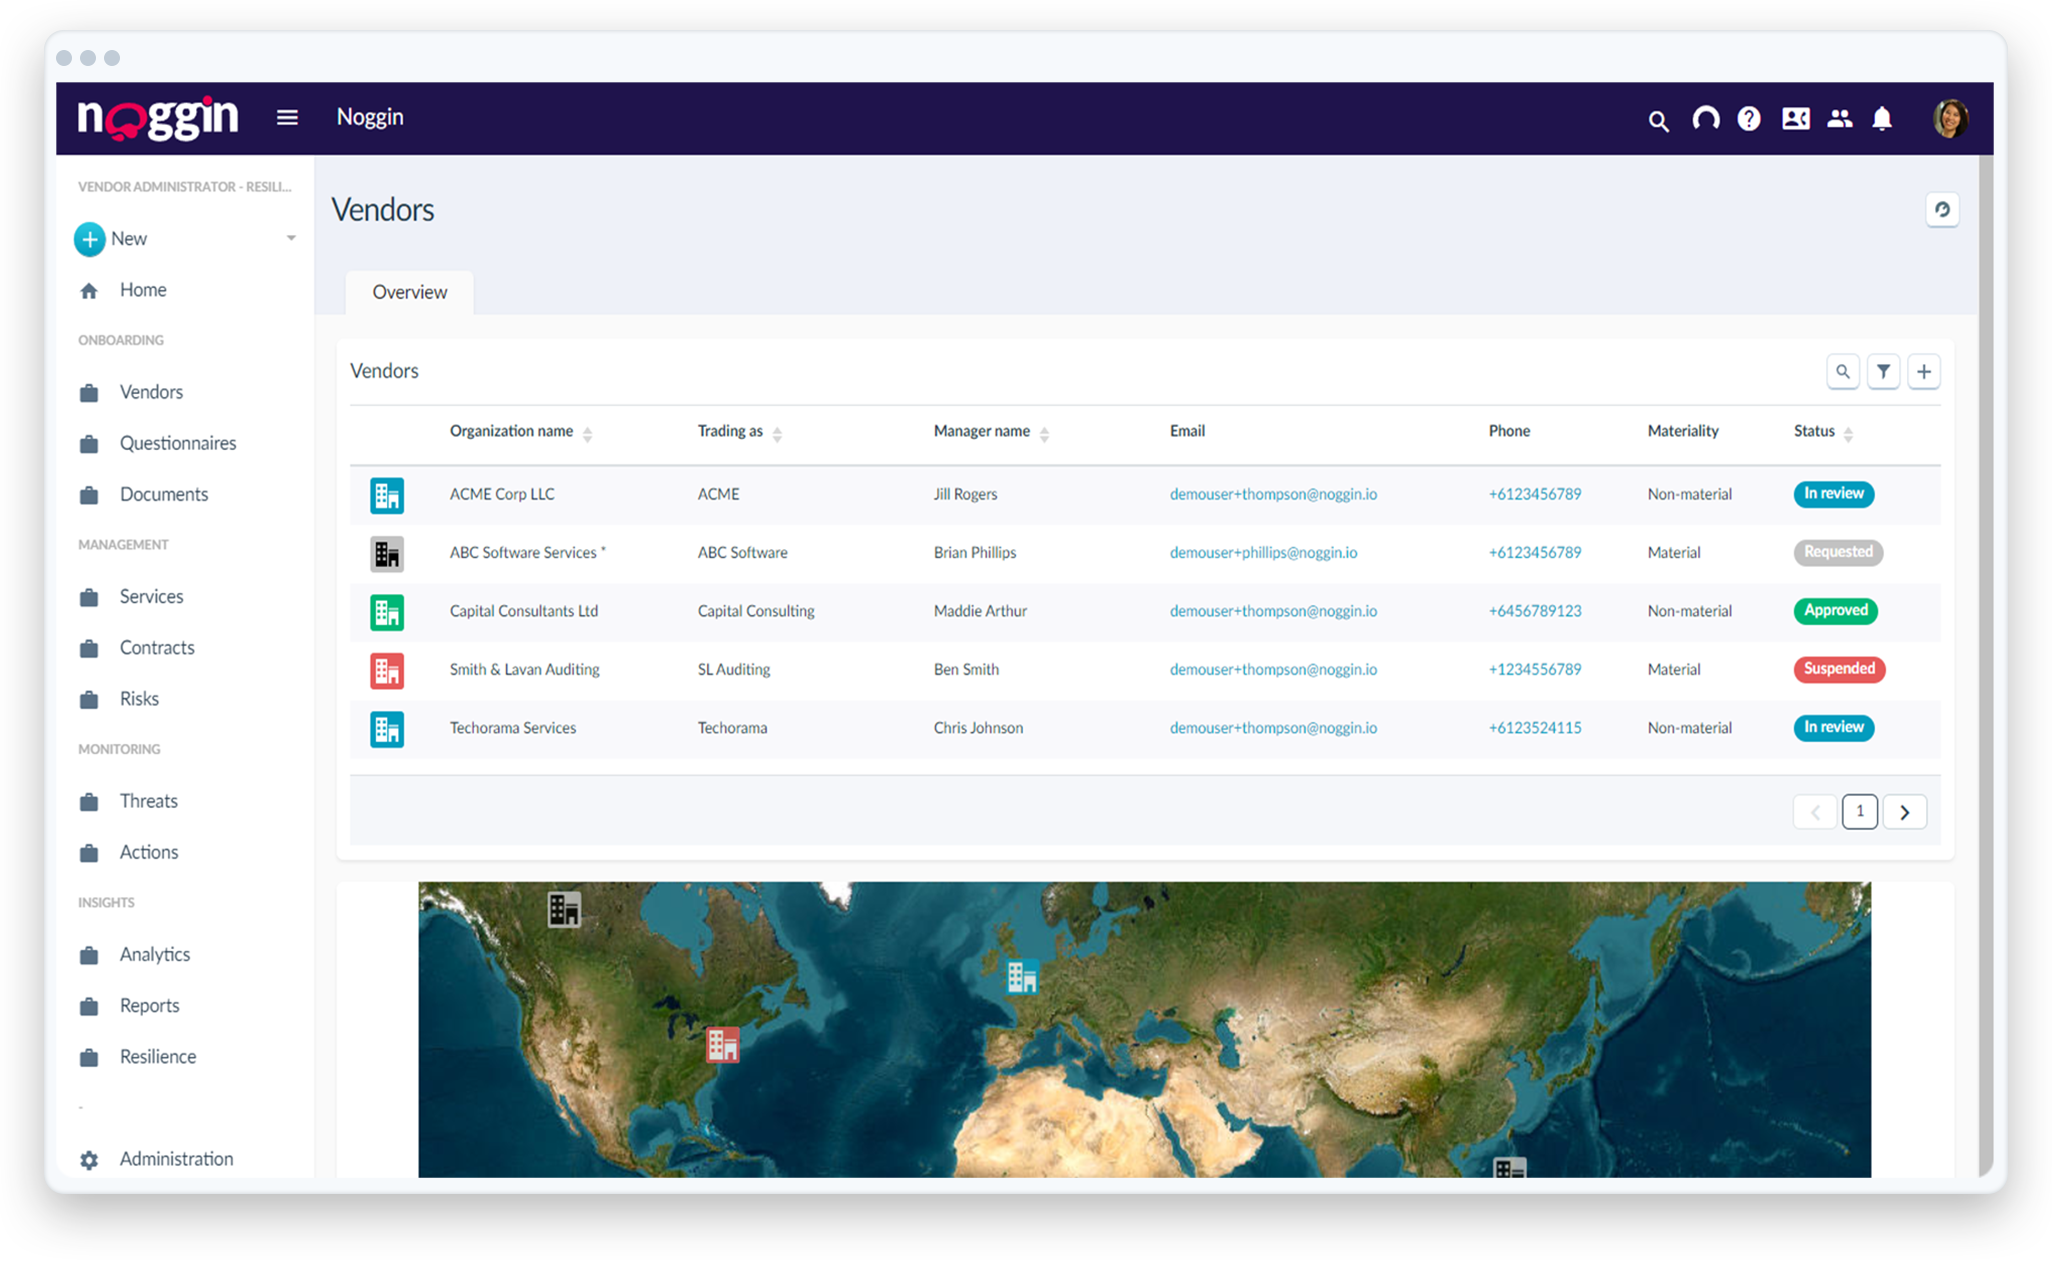Select Reports under Insights section
This screenshot has width=2052, height=1264.
point(149,1005)
